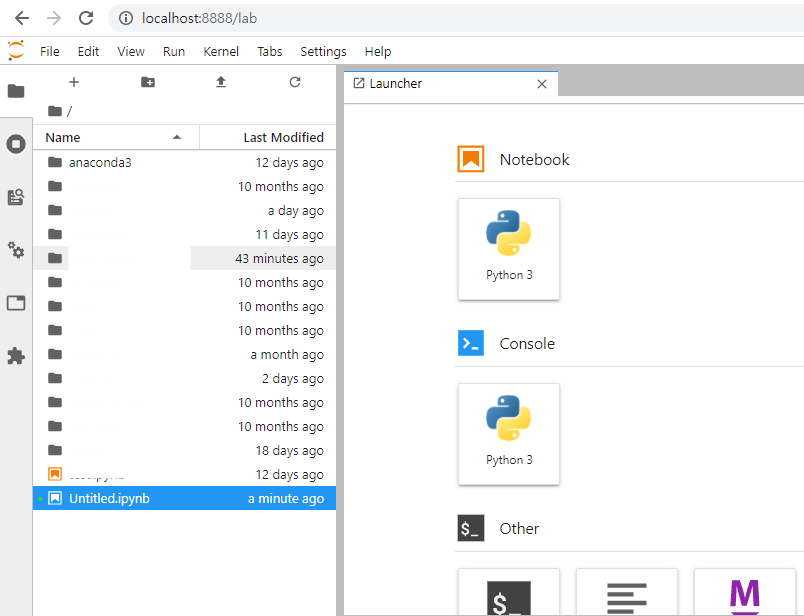804x616 pixels.
Task: Go back in the browser
Action: click(22, 18)
